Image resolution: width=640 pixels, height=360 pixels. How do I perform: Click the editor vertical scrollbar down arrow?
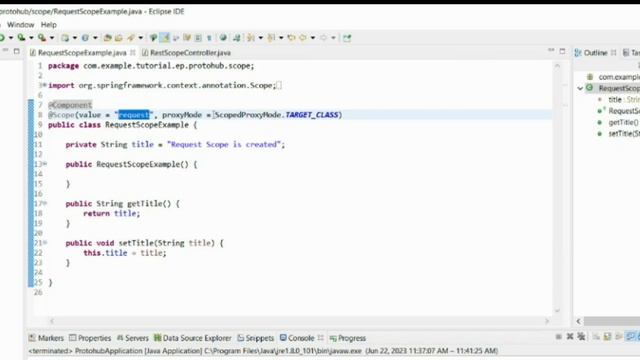point(557,311)
